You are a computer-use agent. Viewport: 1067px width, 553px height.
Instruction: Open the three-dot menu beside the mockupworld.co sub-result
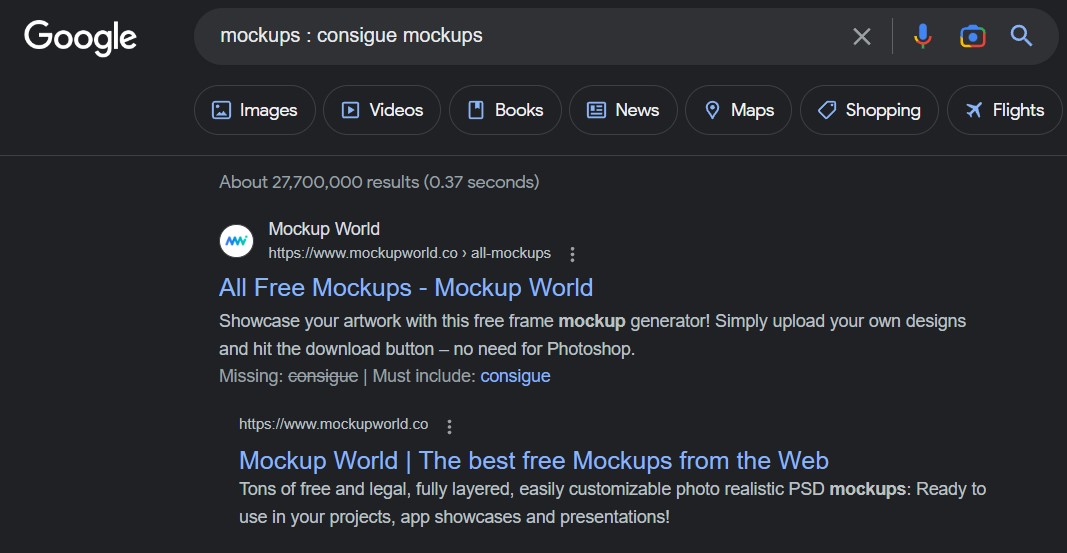449,426
